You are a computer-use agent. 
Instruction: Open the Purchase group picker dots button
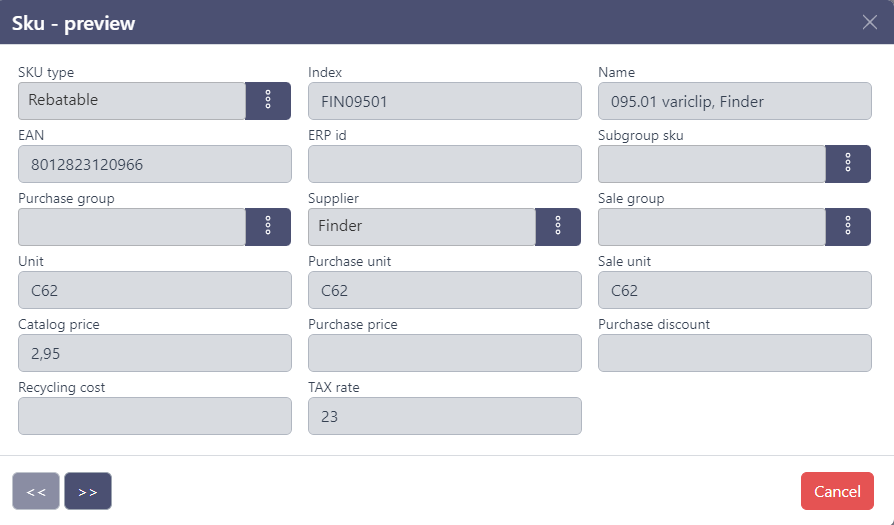click(268, 227)
